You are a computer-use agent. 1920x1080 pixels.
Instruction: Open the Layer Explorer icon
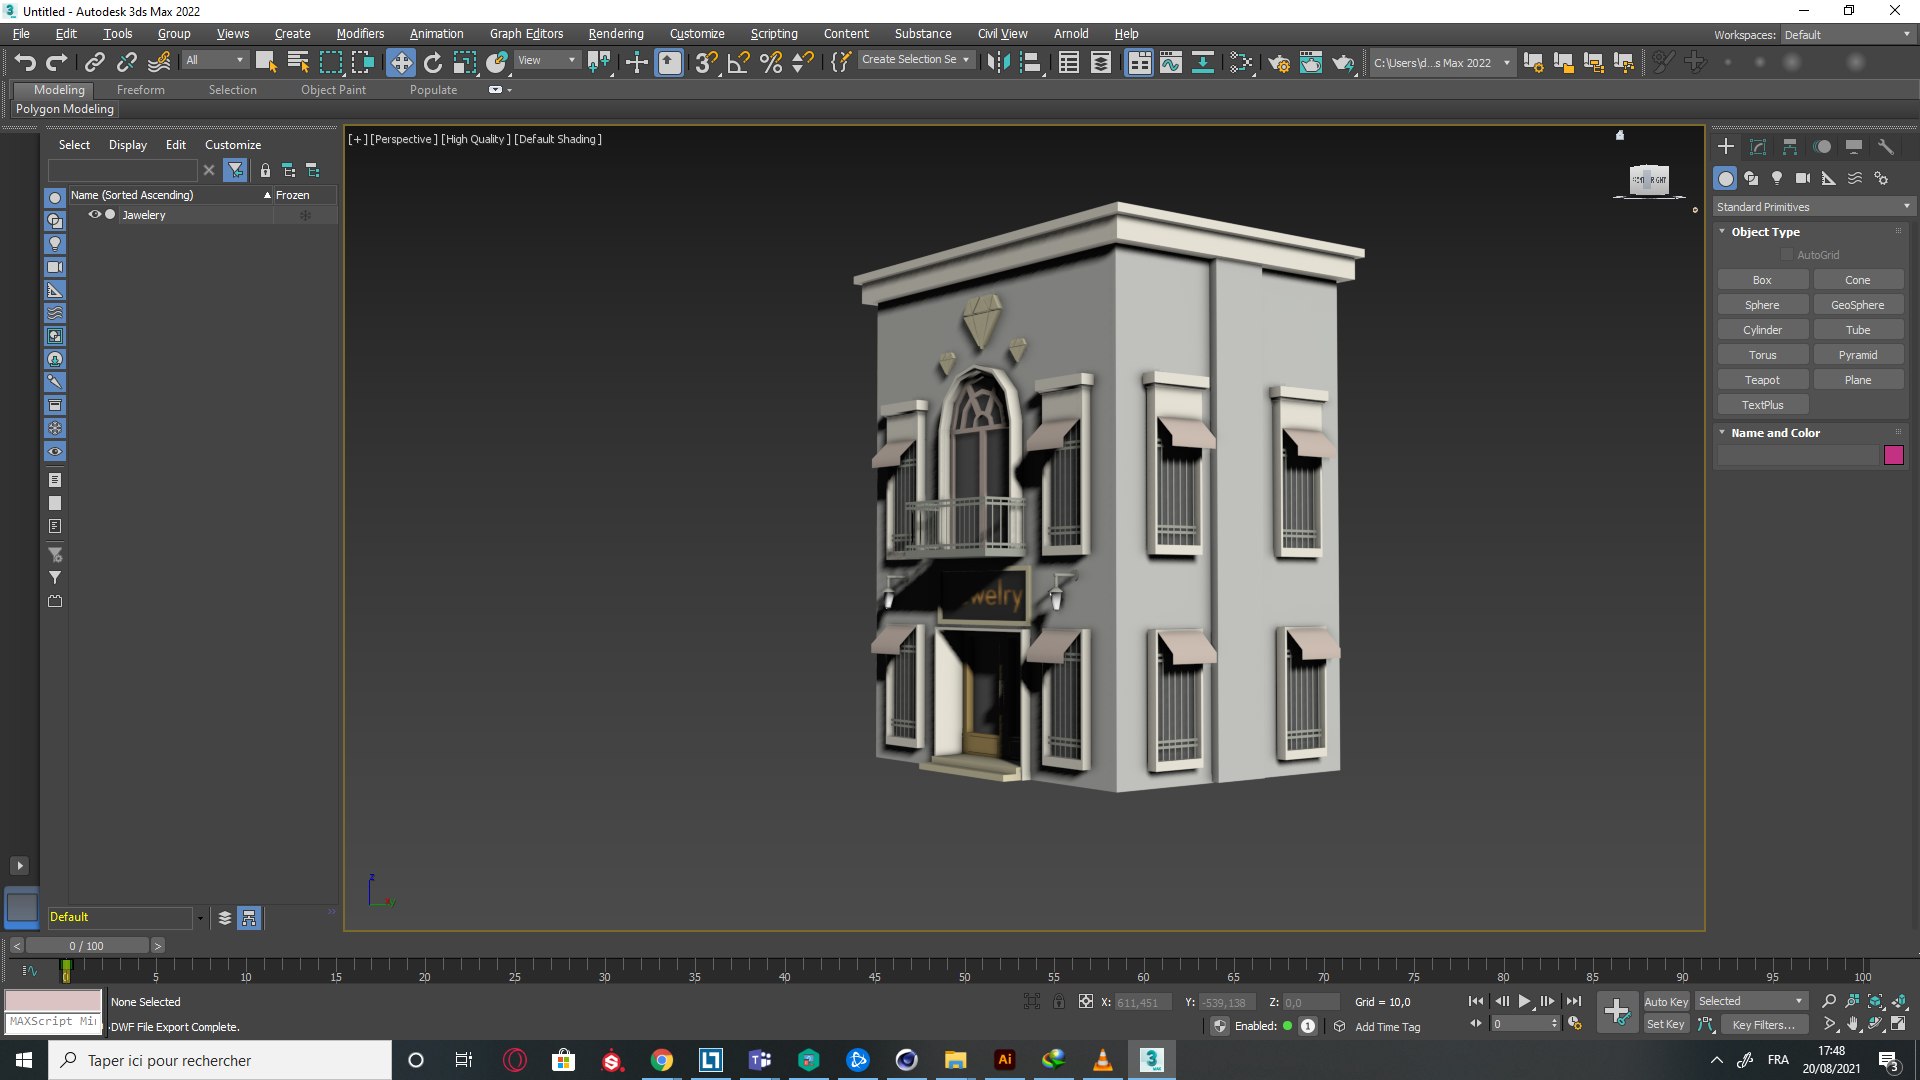pos(1101,62)
